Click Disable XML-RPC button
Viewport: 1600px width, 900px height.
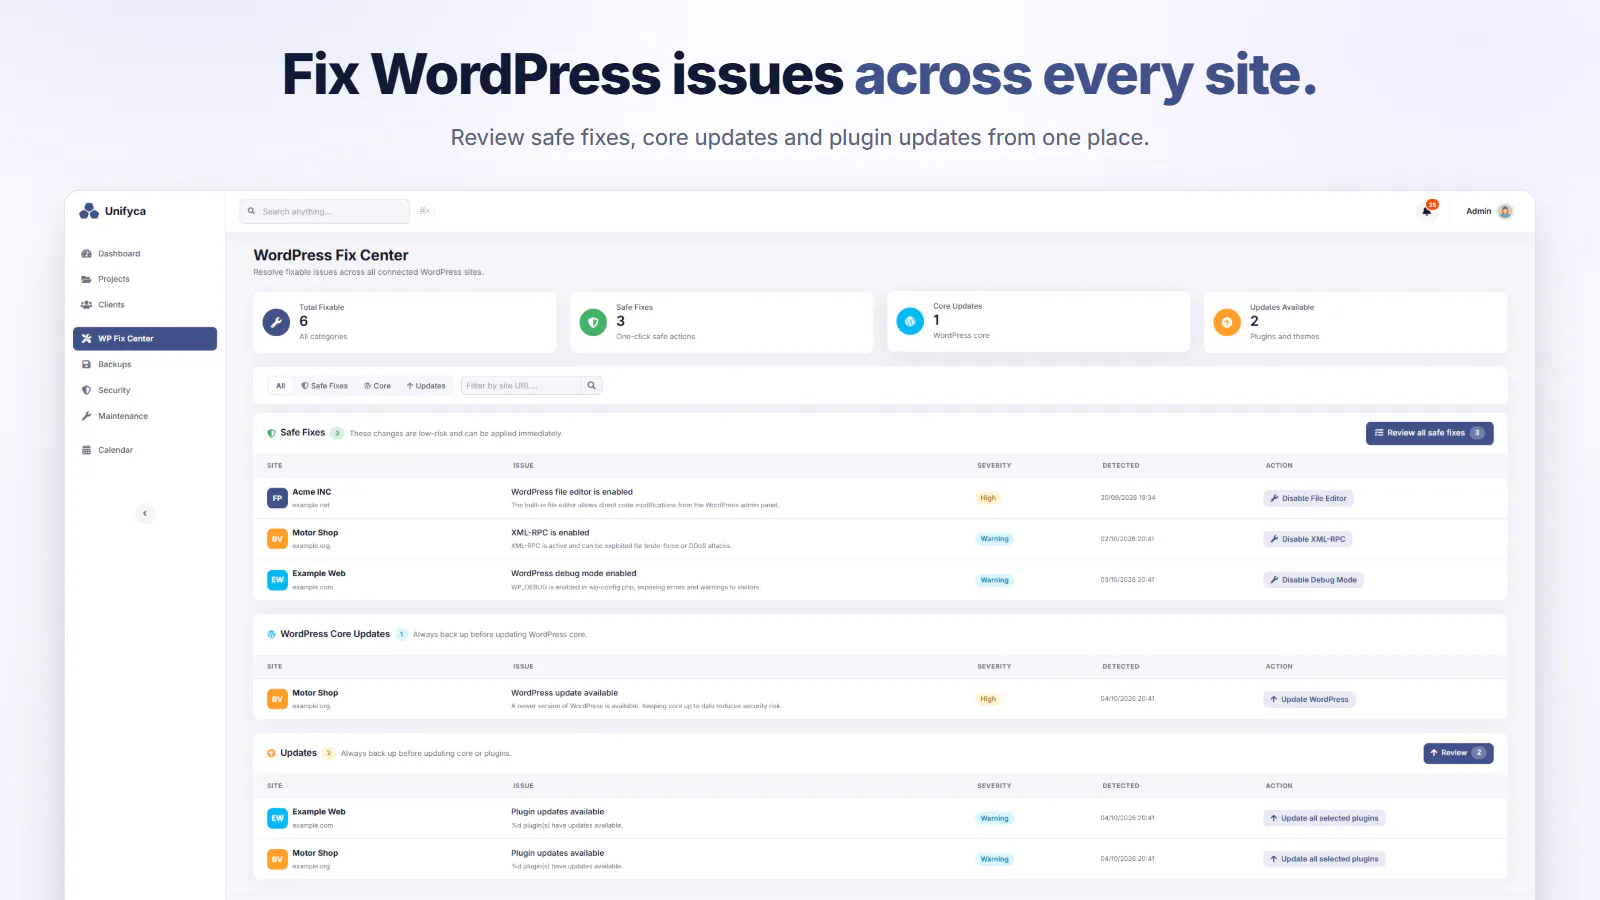1307,539
